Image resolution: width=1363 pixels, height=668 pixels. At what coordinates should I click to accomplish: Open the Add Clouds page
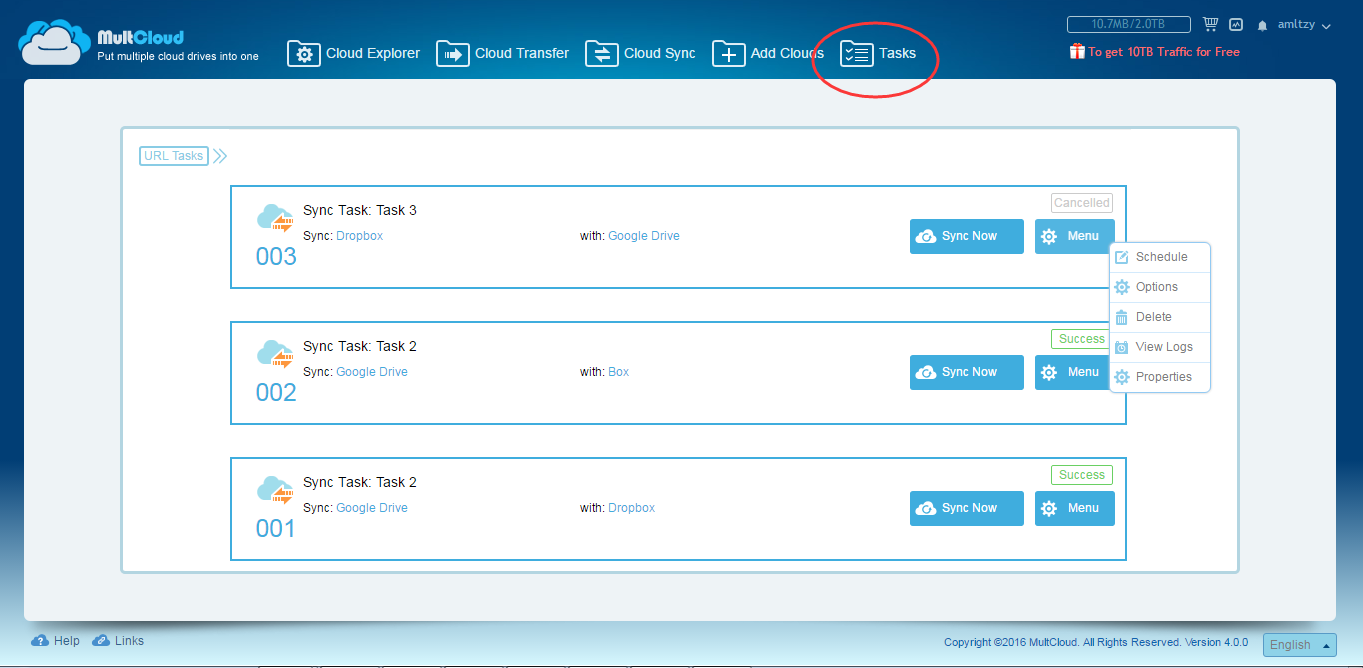click(x=768, y=53)
